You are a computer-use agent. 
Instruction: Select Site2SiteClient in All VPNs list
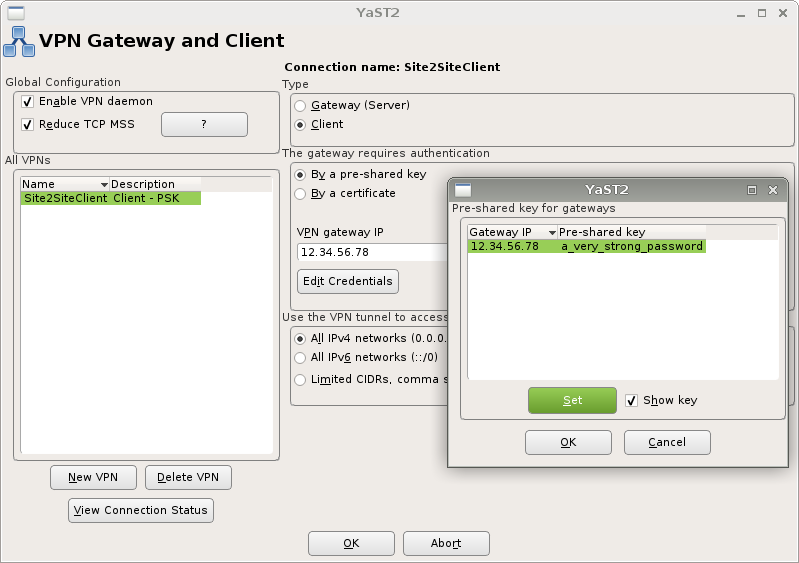pos(65,198)
